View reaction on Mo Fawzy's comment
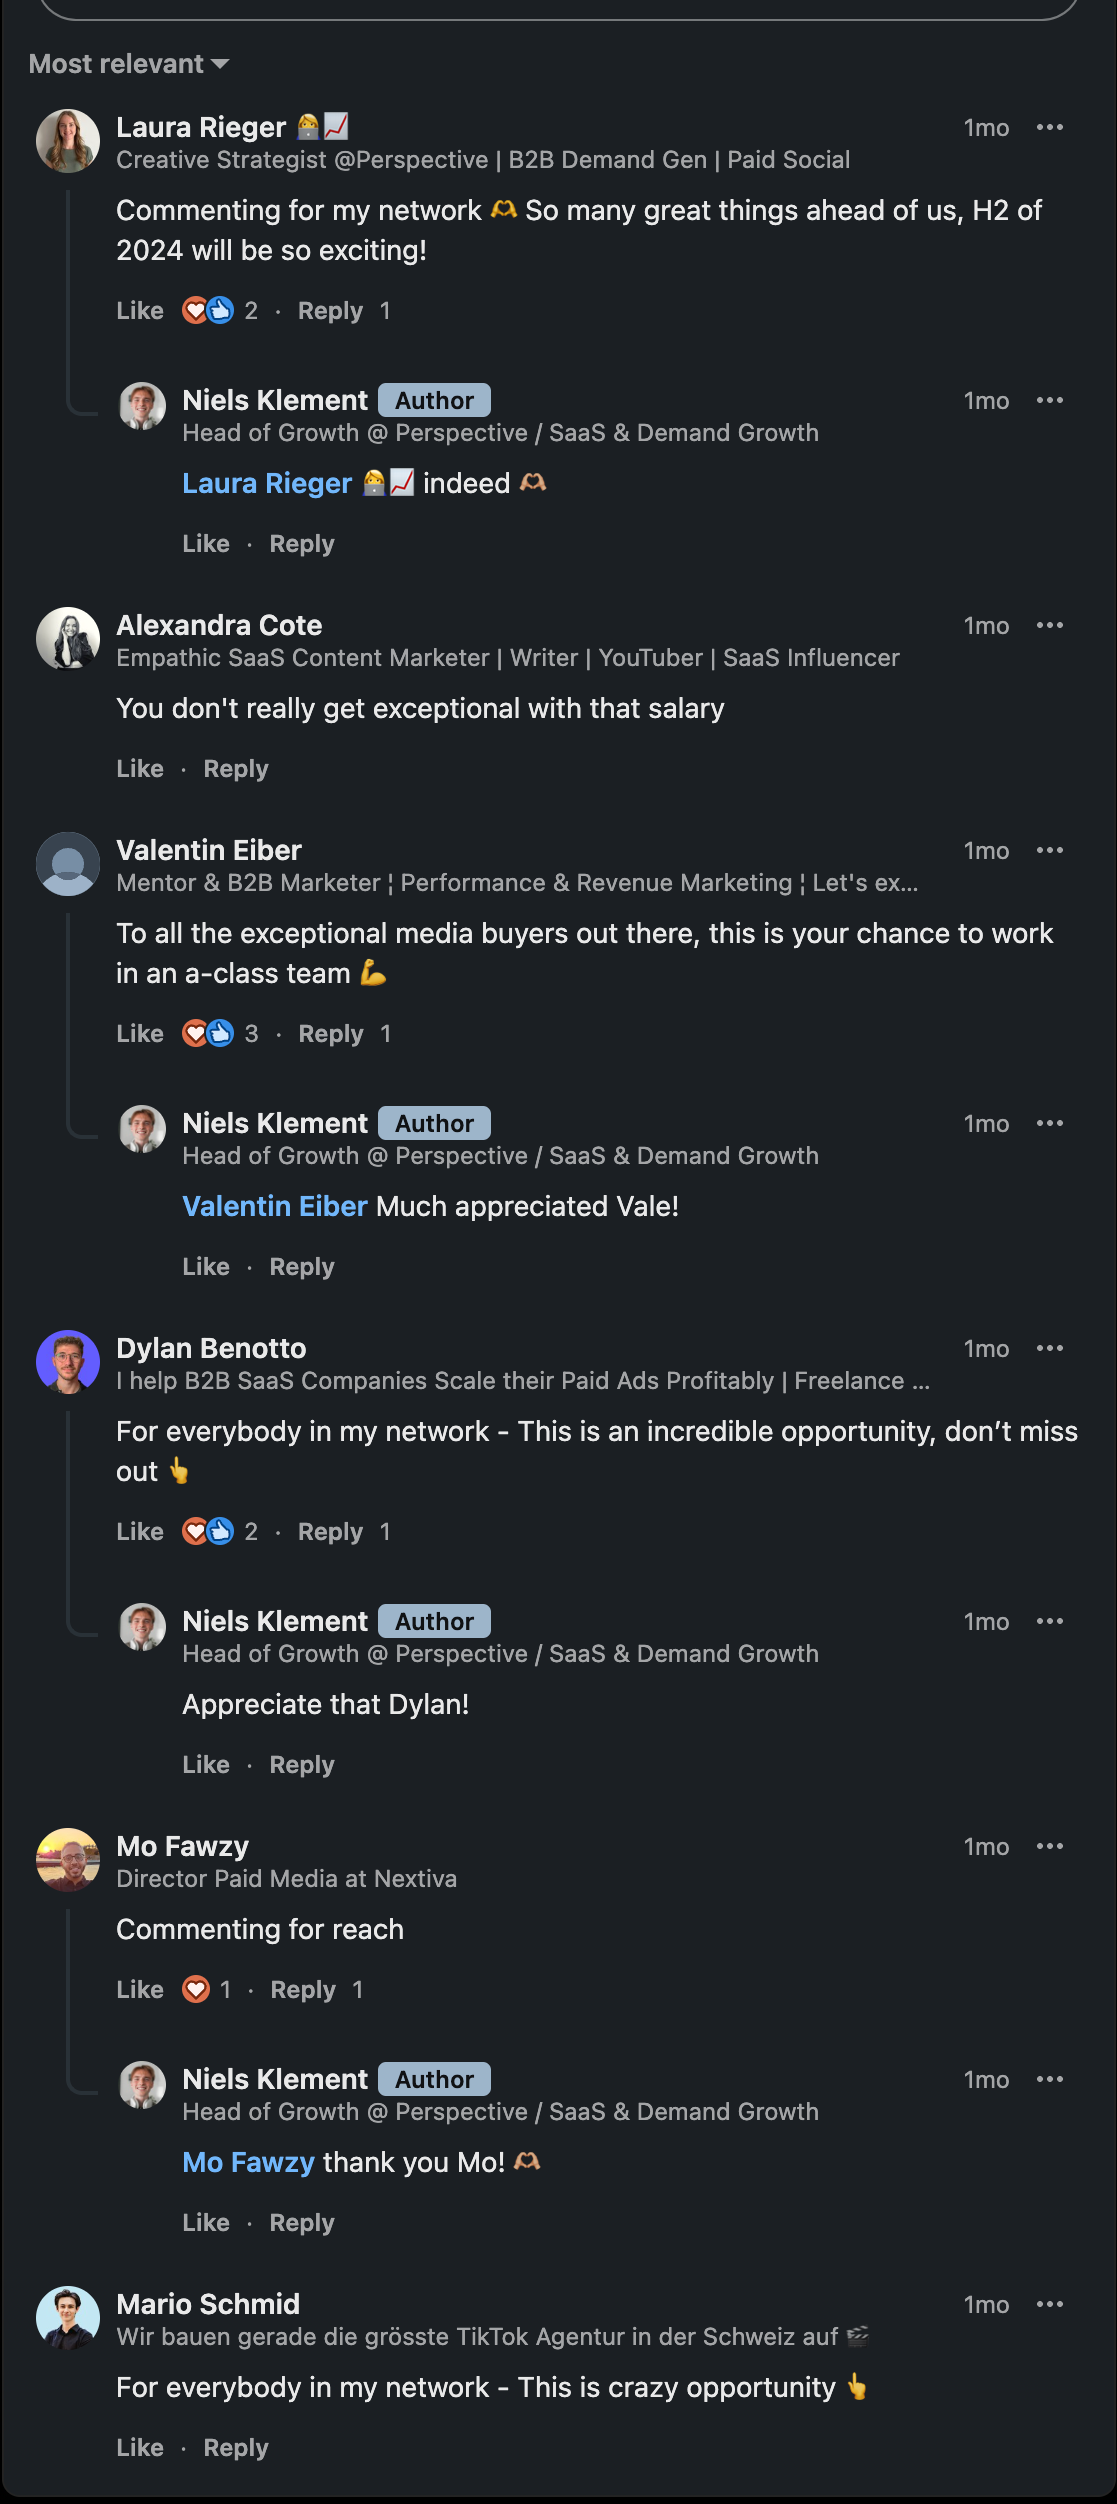Screen dimensions: 1117x2504 pyautogui.click(x=205, y=1990)
